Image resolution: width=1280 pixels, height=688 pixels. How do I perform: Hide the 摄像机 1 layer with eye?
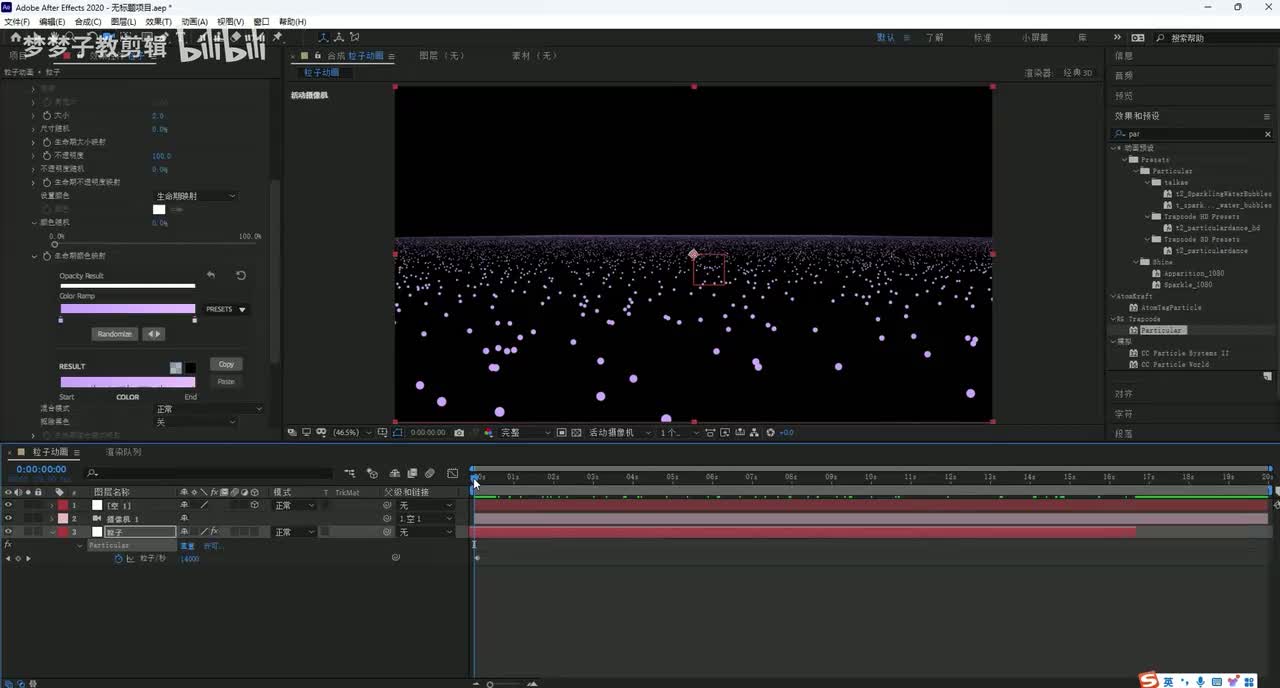pyautogui.click(x=8, y=519)
